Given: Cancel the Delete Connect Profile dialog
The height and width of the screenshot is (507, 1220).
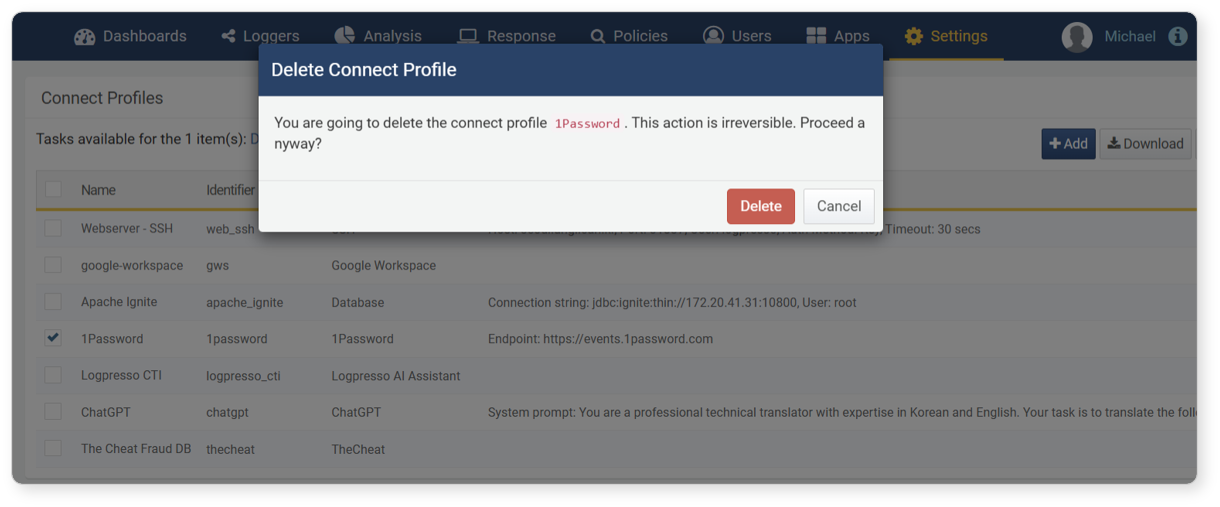Looking at the screenshot, I should pos(839,206).
